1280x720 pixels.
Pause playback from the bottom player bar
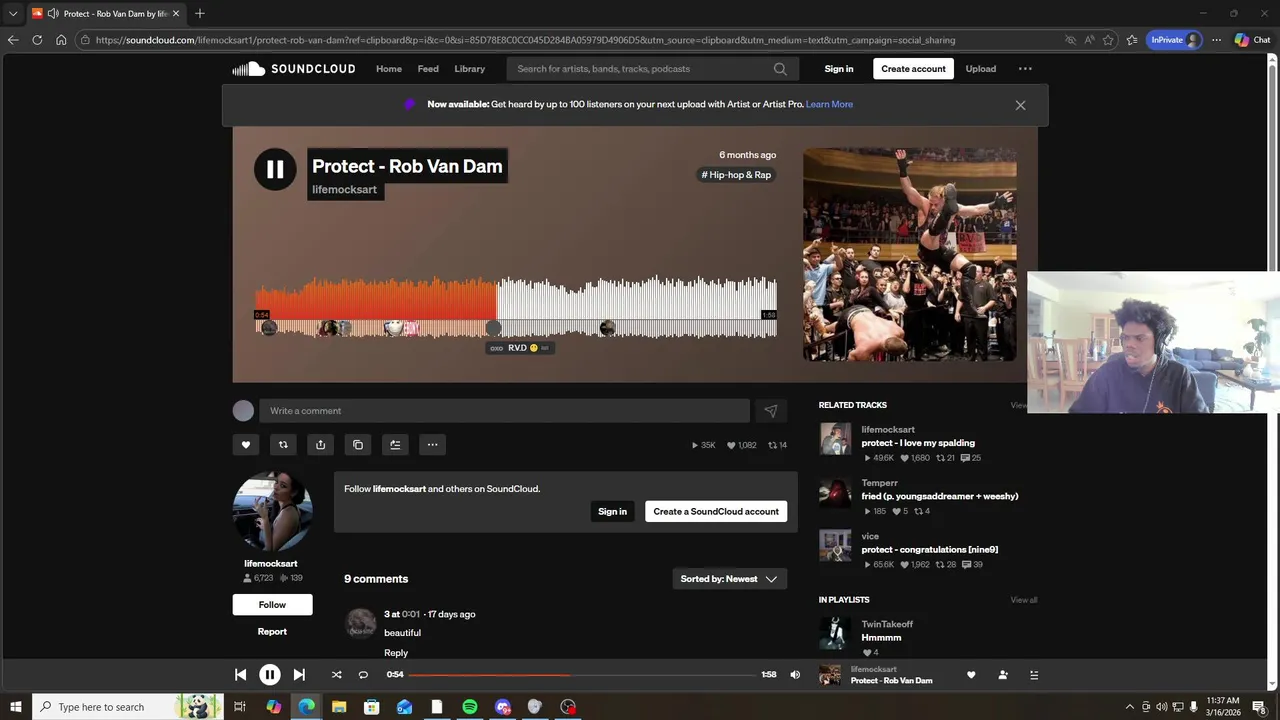click(x=269, y=675)
